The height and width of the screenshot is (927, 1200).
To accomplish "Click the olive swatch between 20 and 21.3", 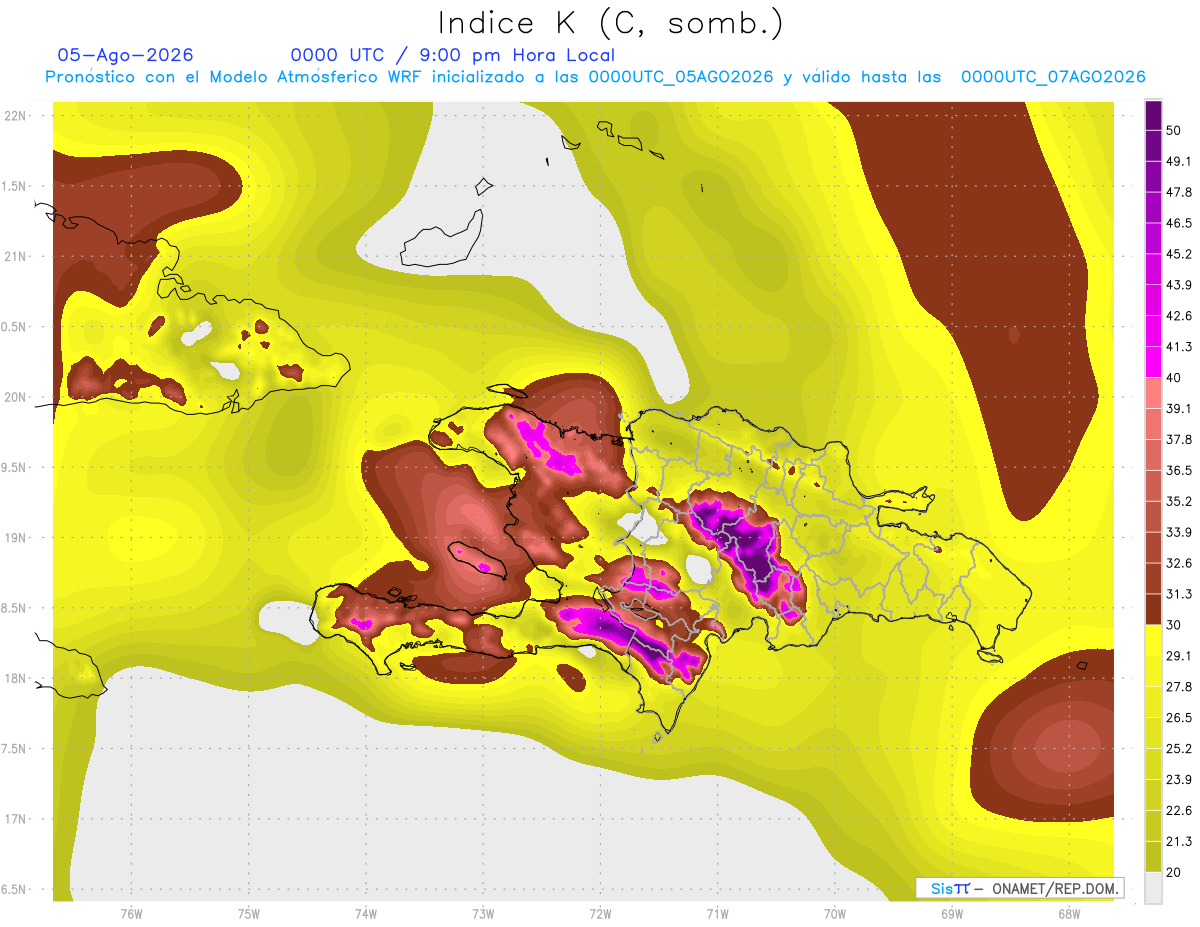I will pyautogui.click(x=1153, y=856).
